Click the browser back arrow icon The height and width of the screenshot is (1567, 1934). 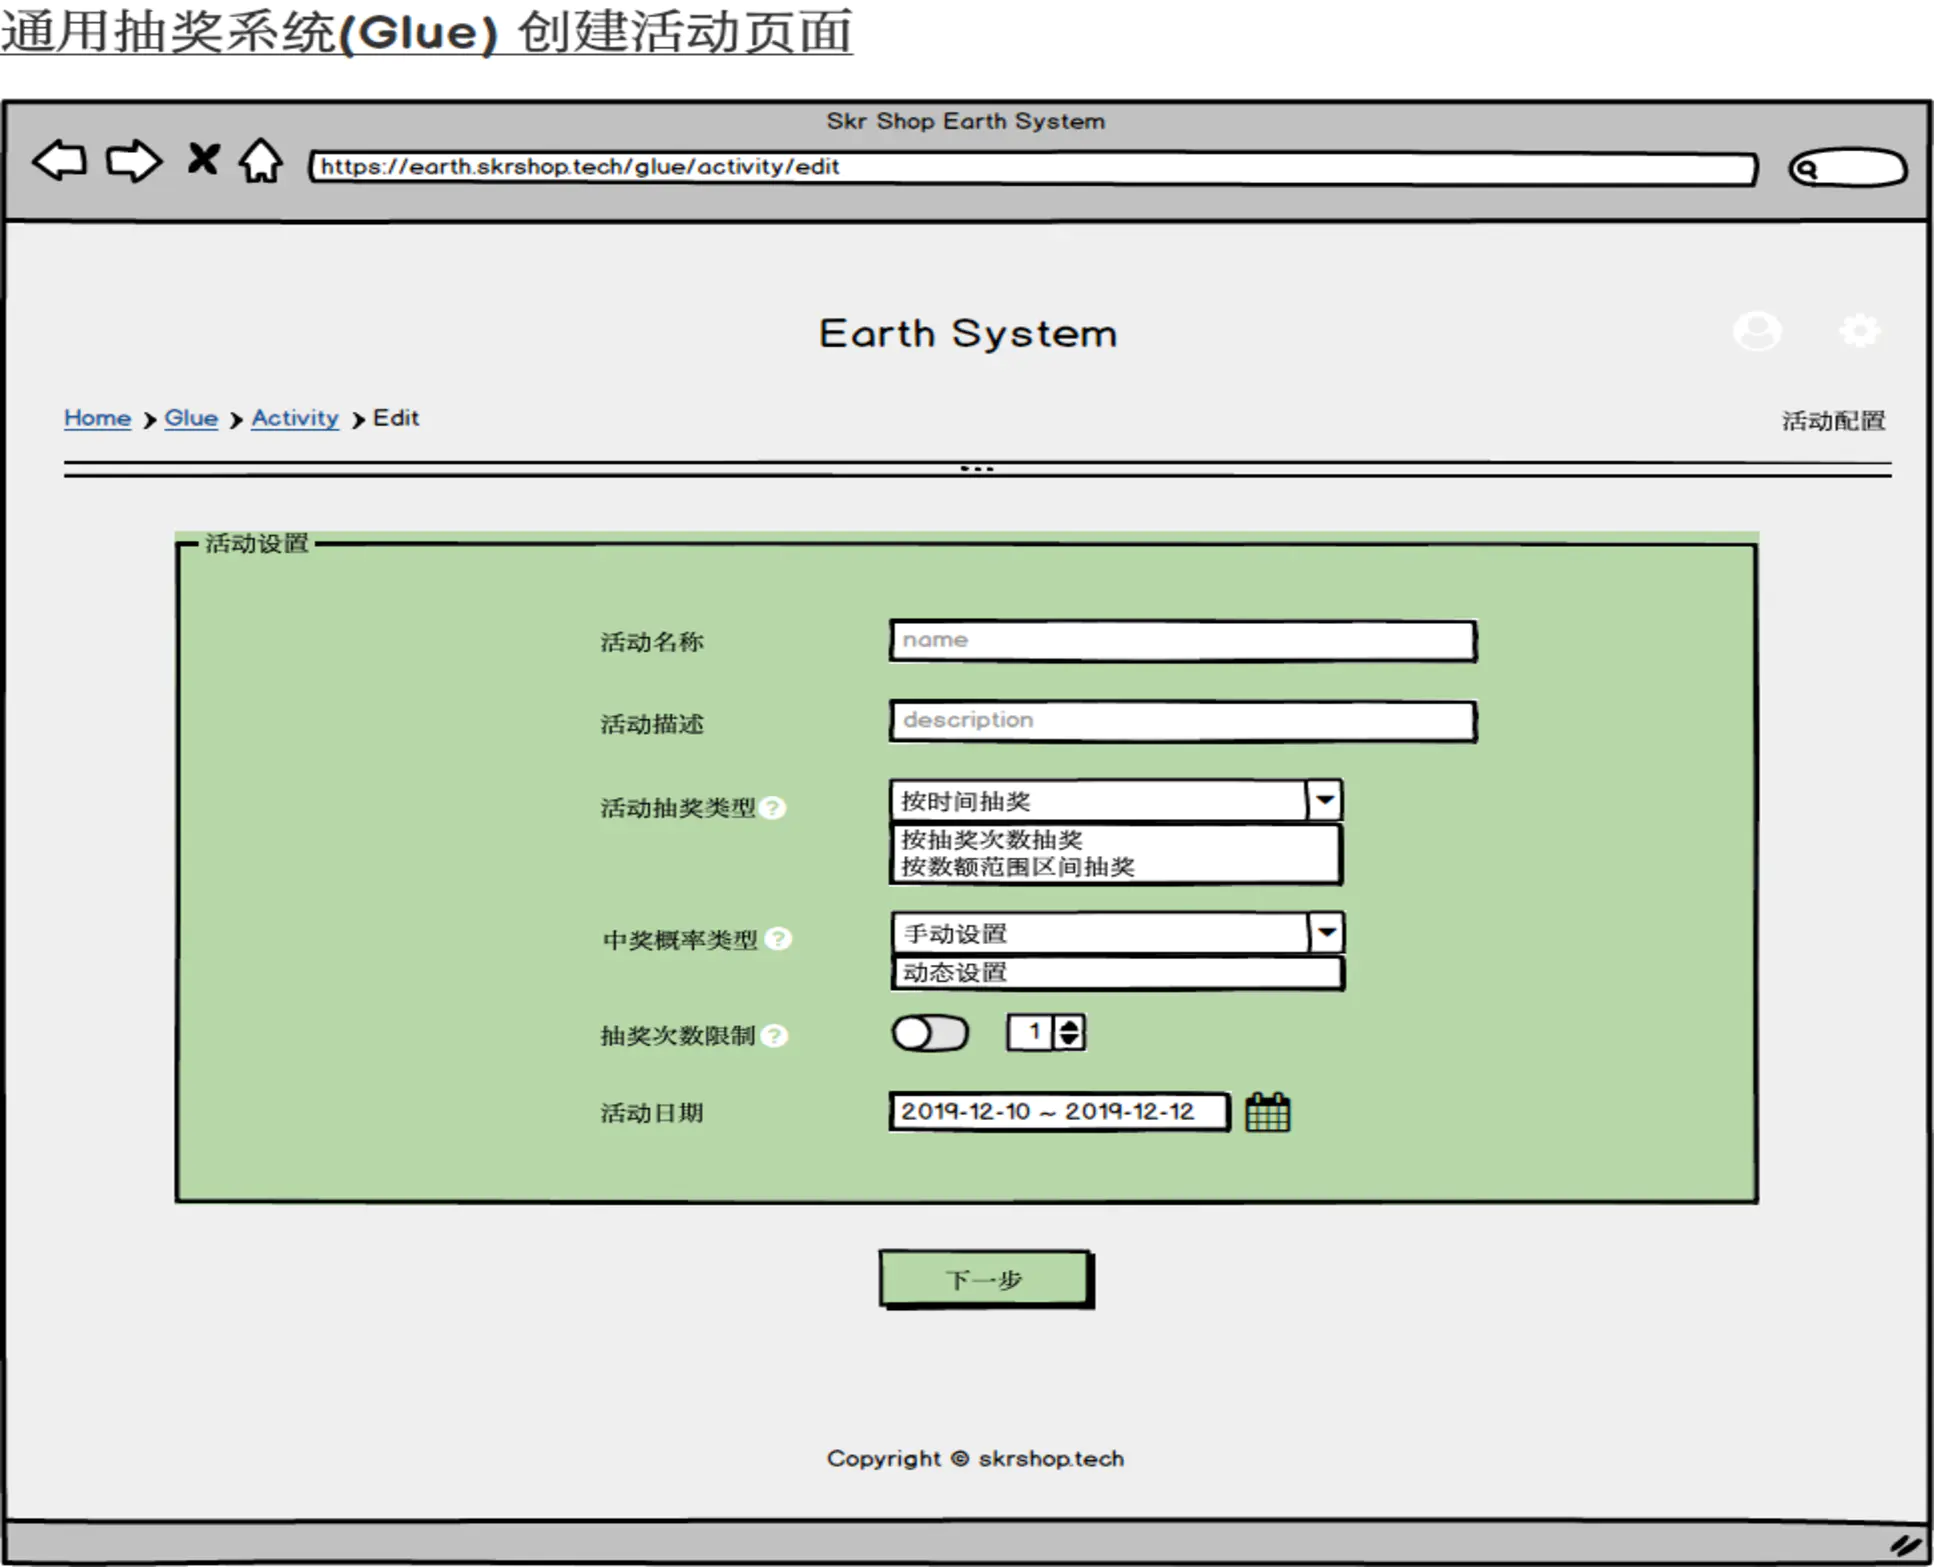tap(59, 161)
